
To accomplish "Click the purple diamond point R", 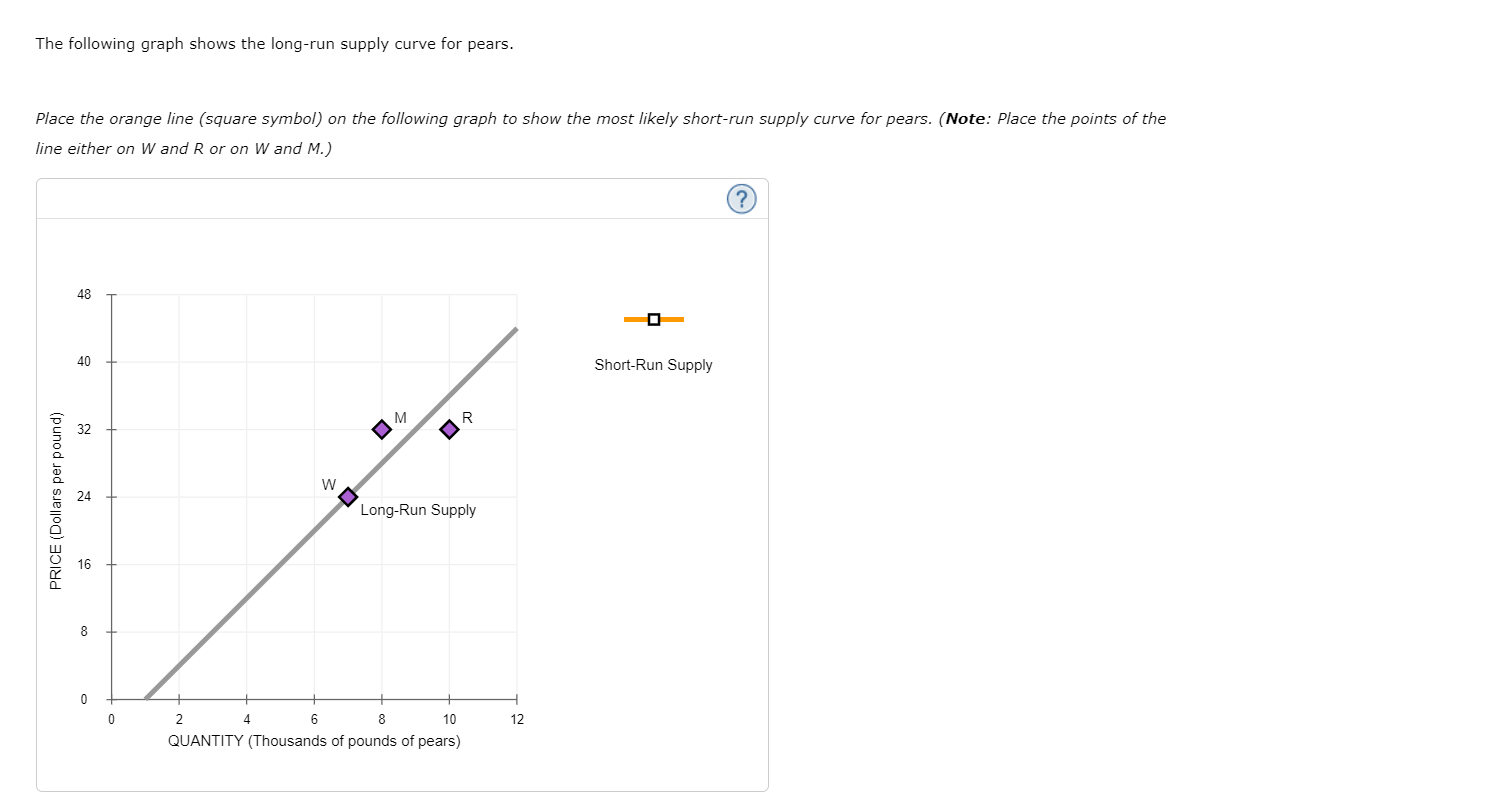I will point(449,429).
